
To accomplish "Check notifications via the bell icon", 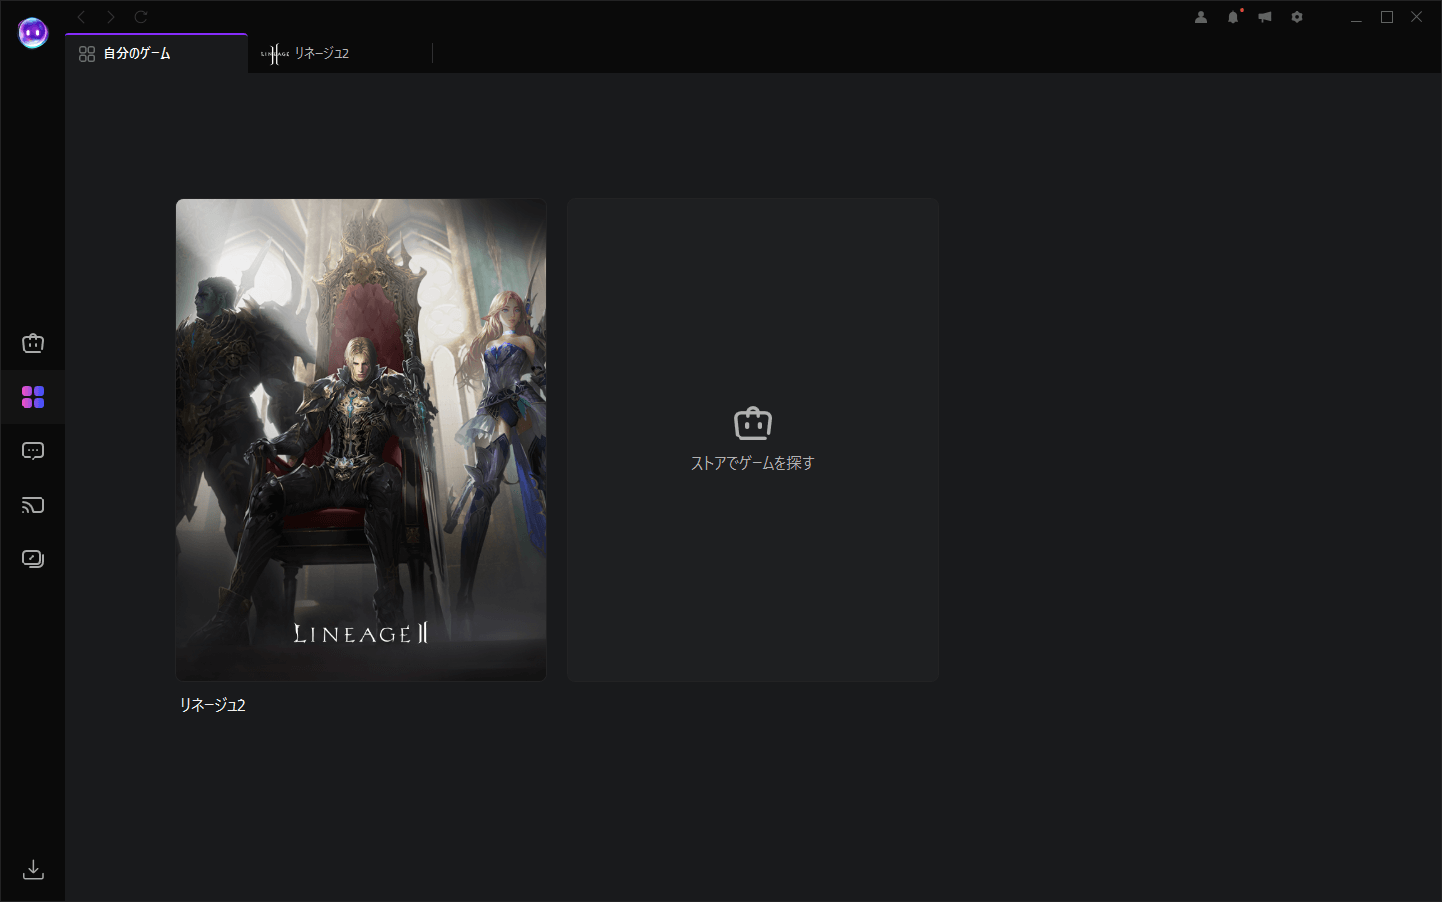I will pyautogui.click(x=1233, y=17).
